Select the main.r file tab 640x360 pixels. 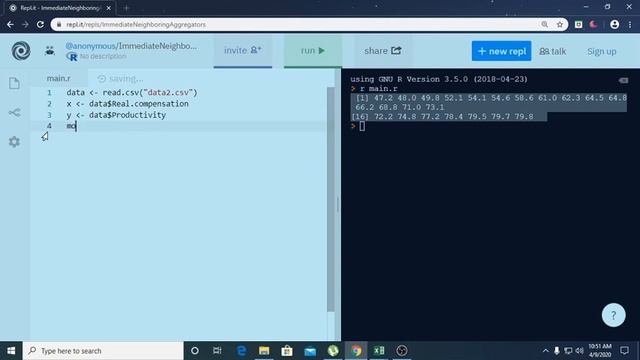click(58, 78)
